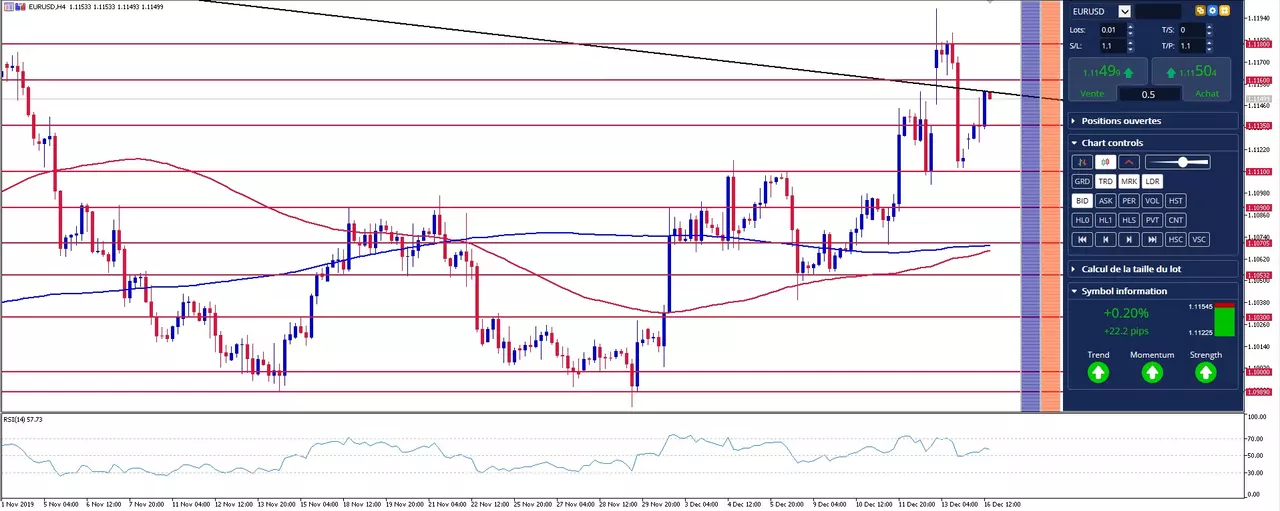This screenshot has width=1280, height=511.
Task: Toggle VSC vertical scale button
Action: tap(1200, 239)
